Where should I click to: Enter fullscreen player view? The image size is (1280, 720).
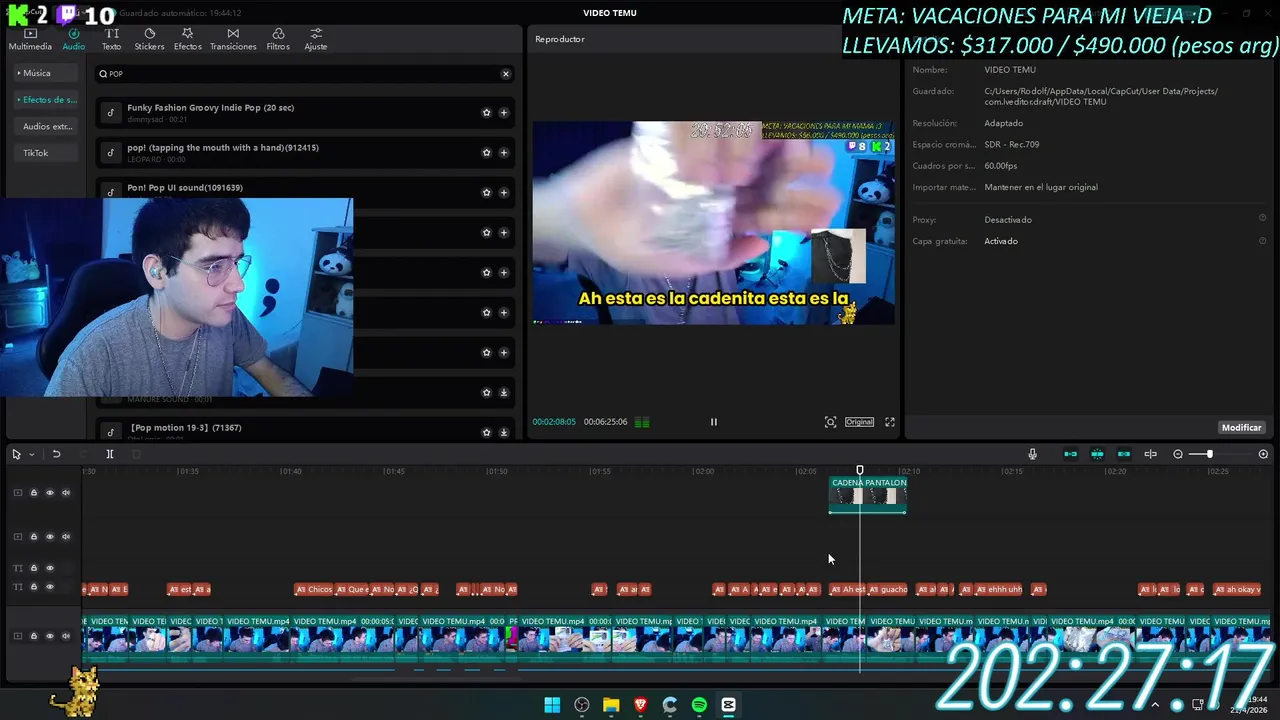pos(890,422)
